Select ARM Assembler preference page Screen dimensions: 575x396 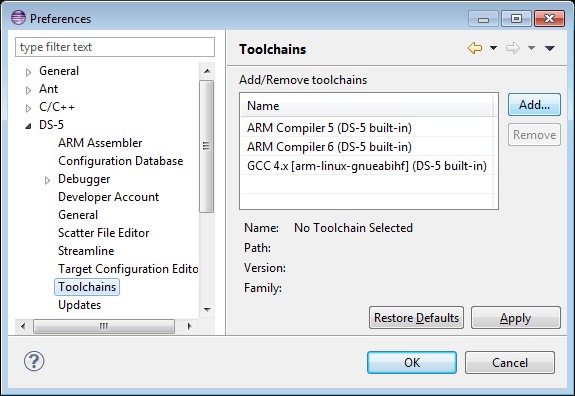tap(100, 143)
